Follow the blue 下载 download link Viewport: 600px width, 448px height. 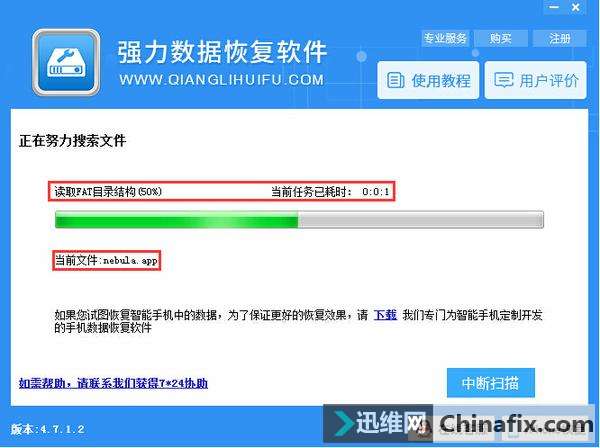tap(385, 315)
